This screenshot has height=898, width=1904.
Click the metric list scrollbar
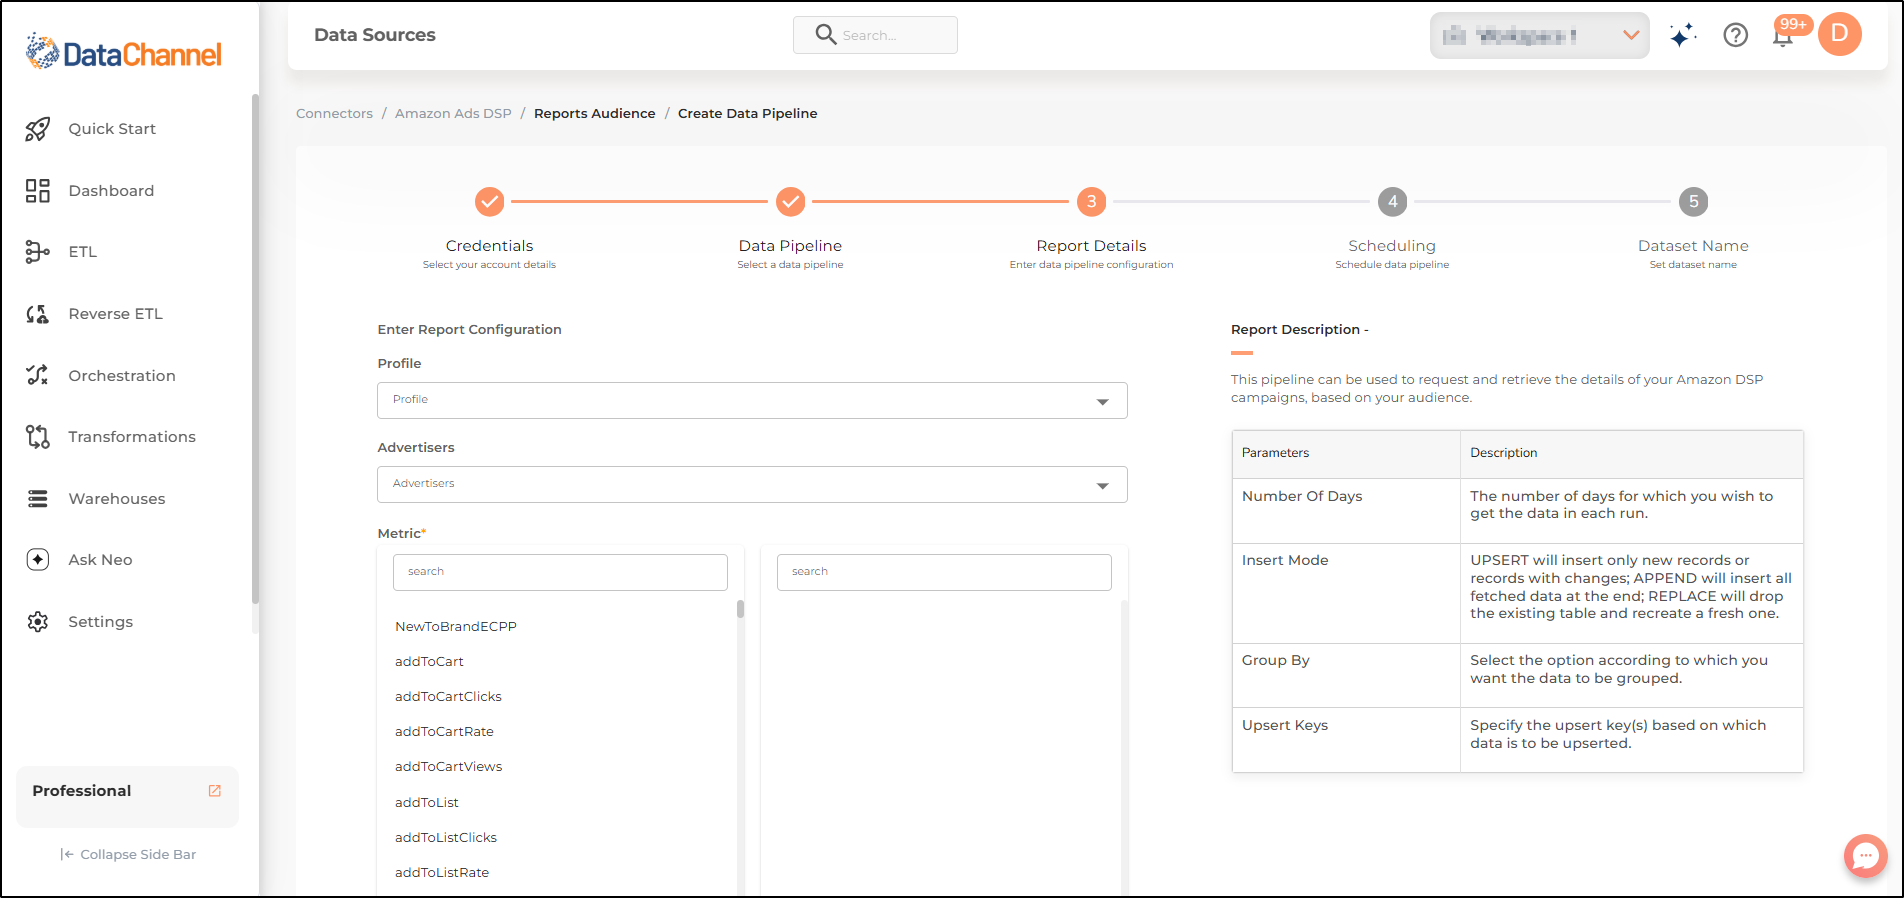pyautogui.click(x=740, y=609)
